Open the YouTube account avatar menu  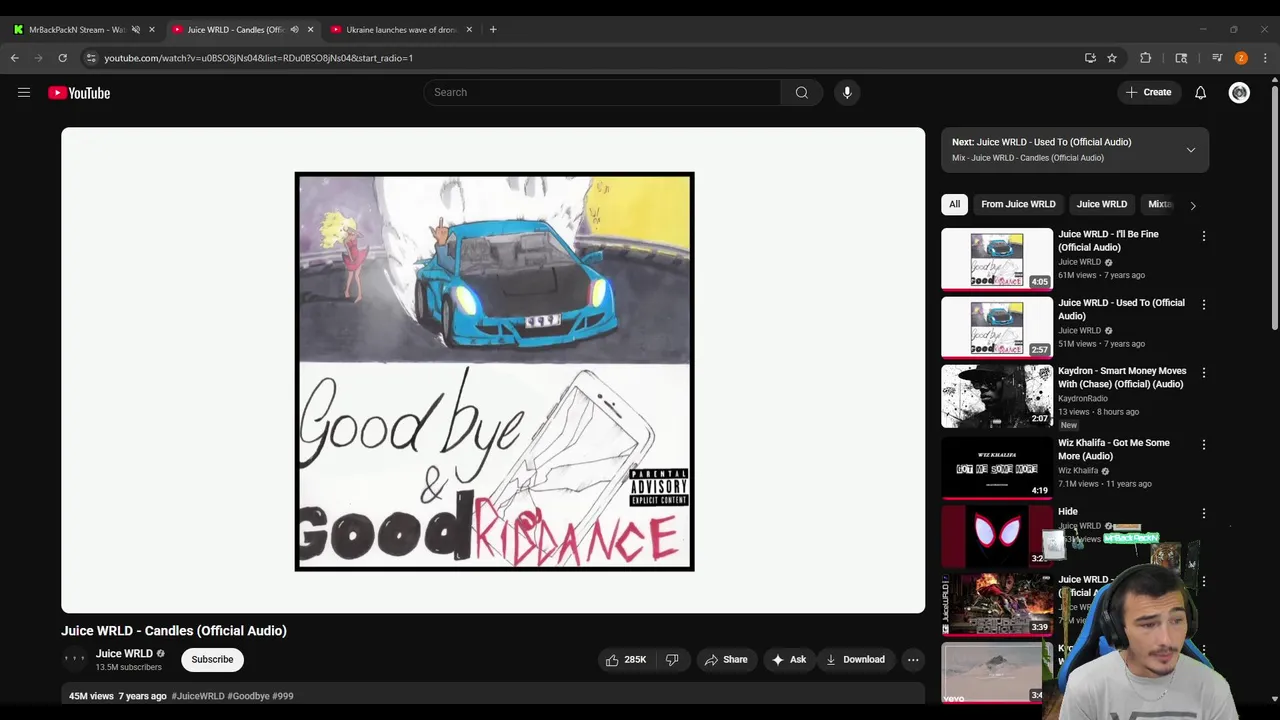tap(1239, 93)
